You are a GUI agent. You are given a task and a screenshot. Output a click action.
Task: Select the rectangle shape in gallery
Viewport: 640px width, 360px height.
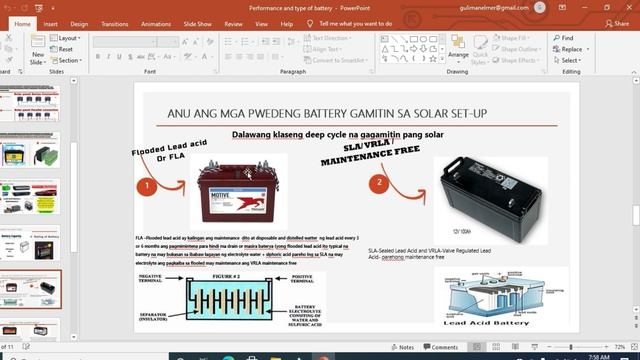click(413, 39)
